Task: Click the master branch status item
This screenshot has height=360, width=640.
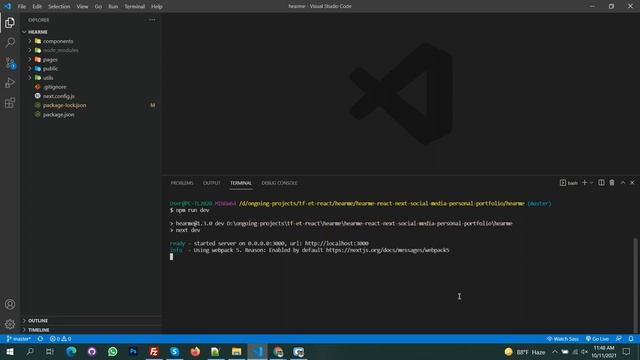Action: 19,339
